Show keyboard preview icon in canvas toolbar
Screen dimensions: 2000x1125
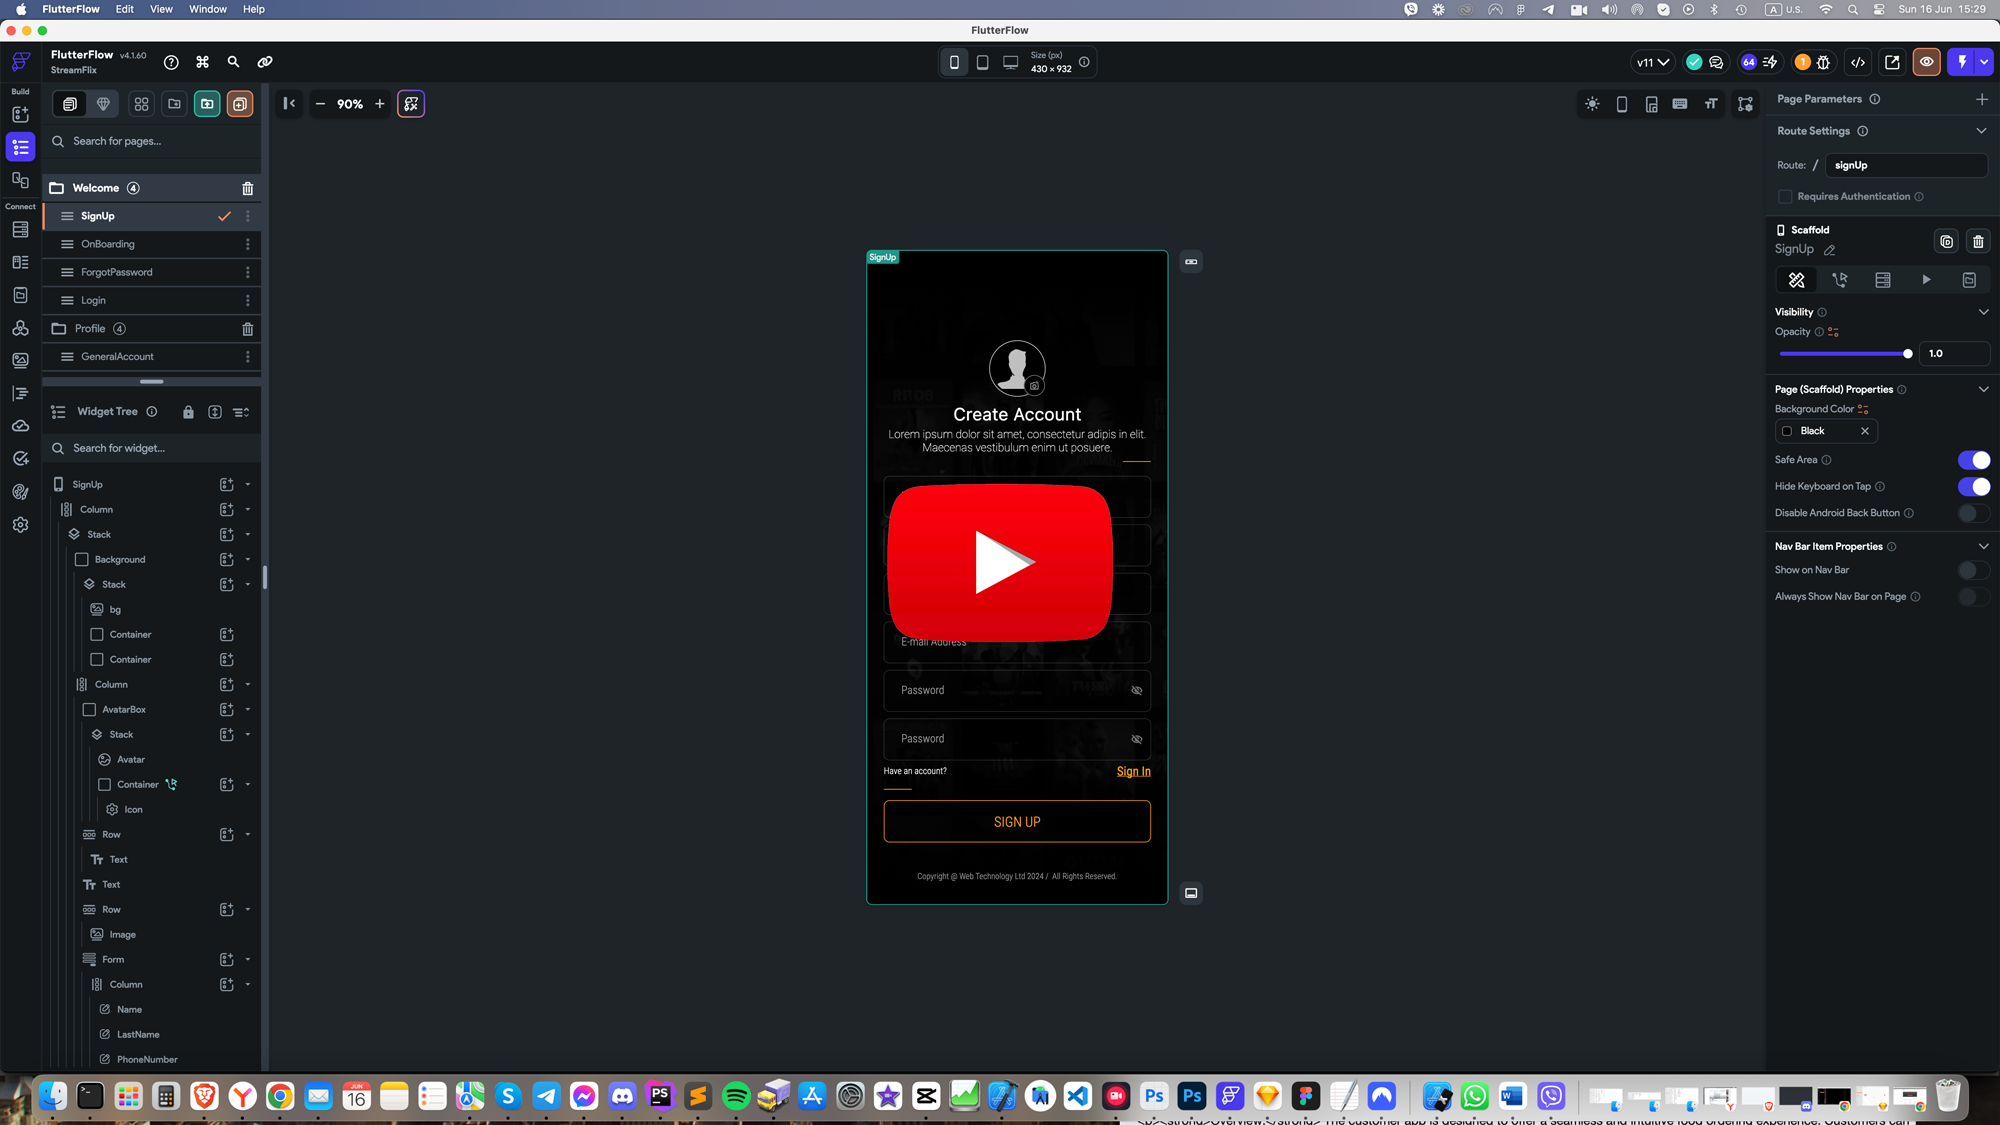point(1680,104)
